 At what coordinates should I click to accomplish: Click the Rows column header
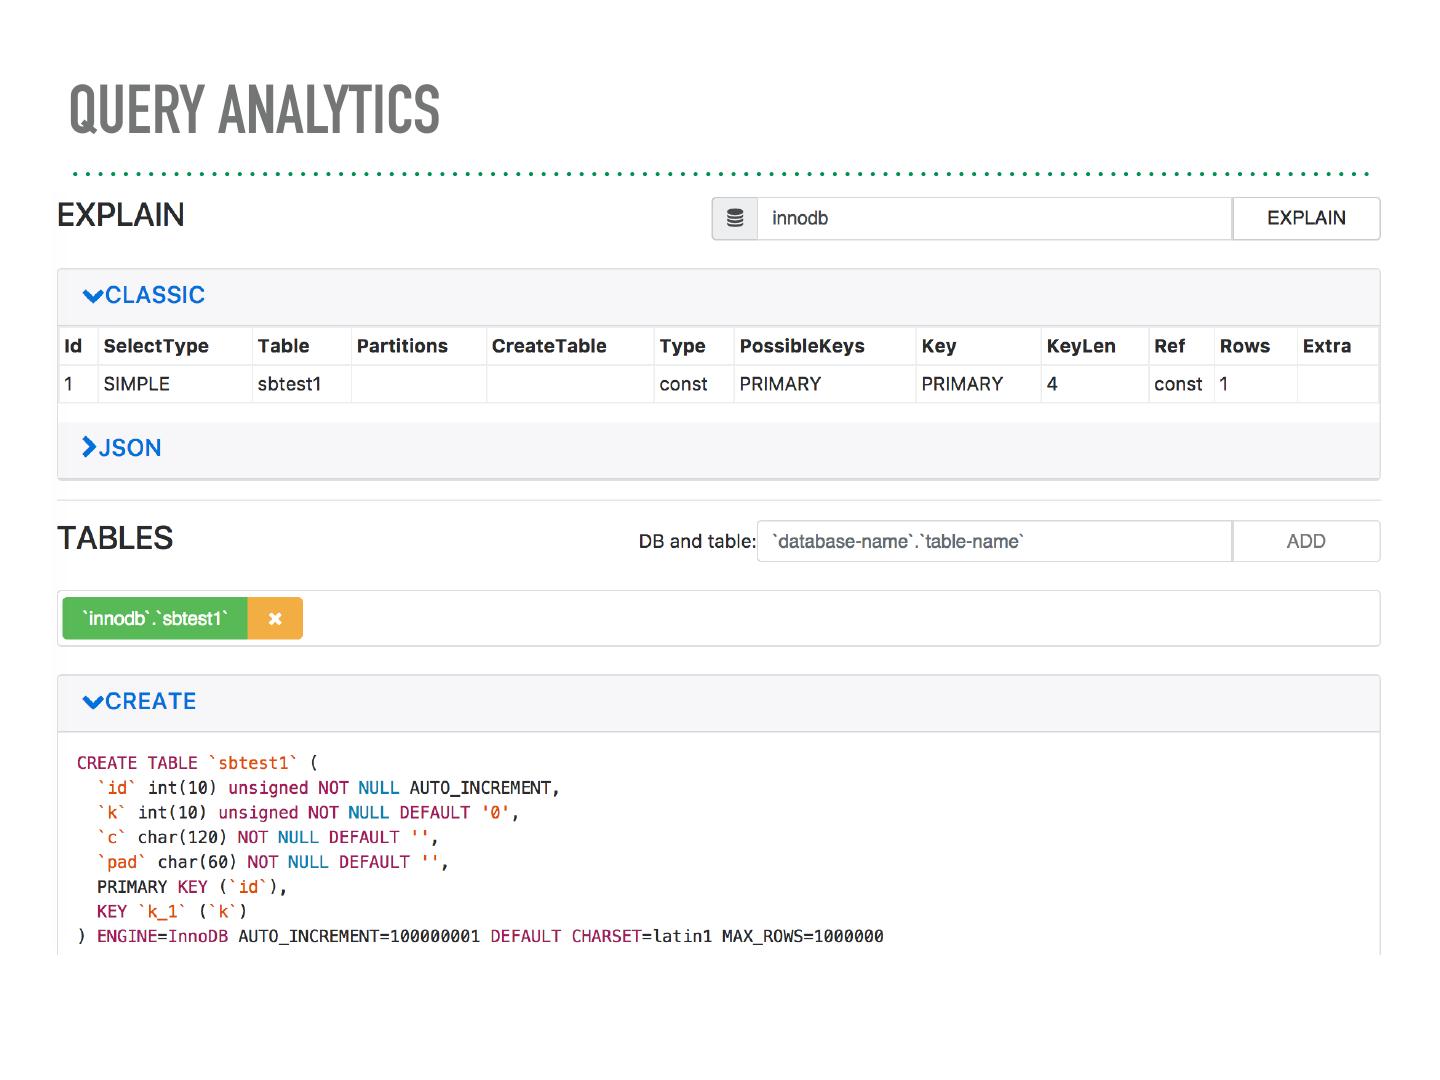[x=1244, y=346]
